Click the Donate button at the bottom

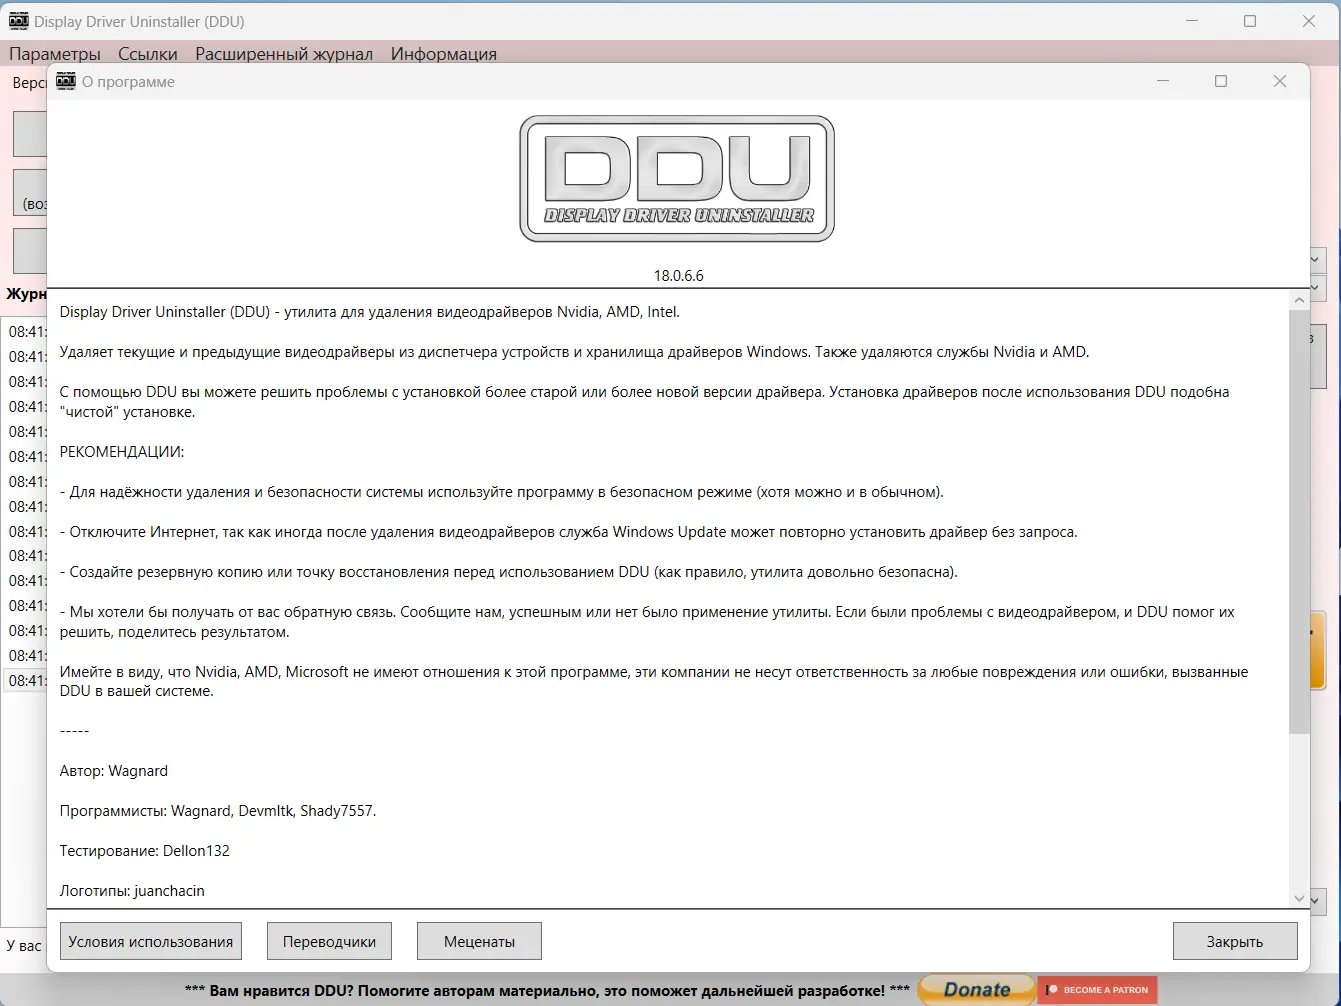(x=975, y=989)
